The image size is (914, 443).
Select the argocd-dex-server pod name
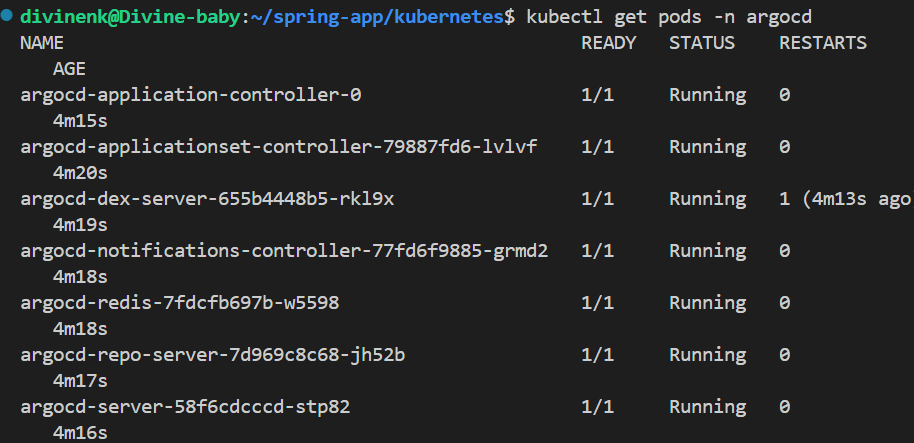[x=207, y=199]
